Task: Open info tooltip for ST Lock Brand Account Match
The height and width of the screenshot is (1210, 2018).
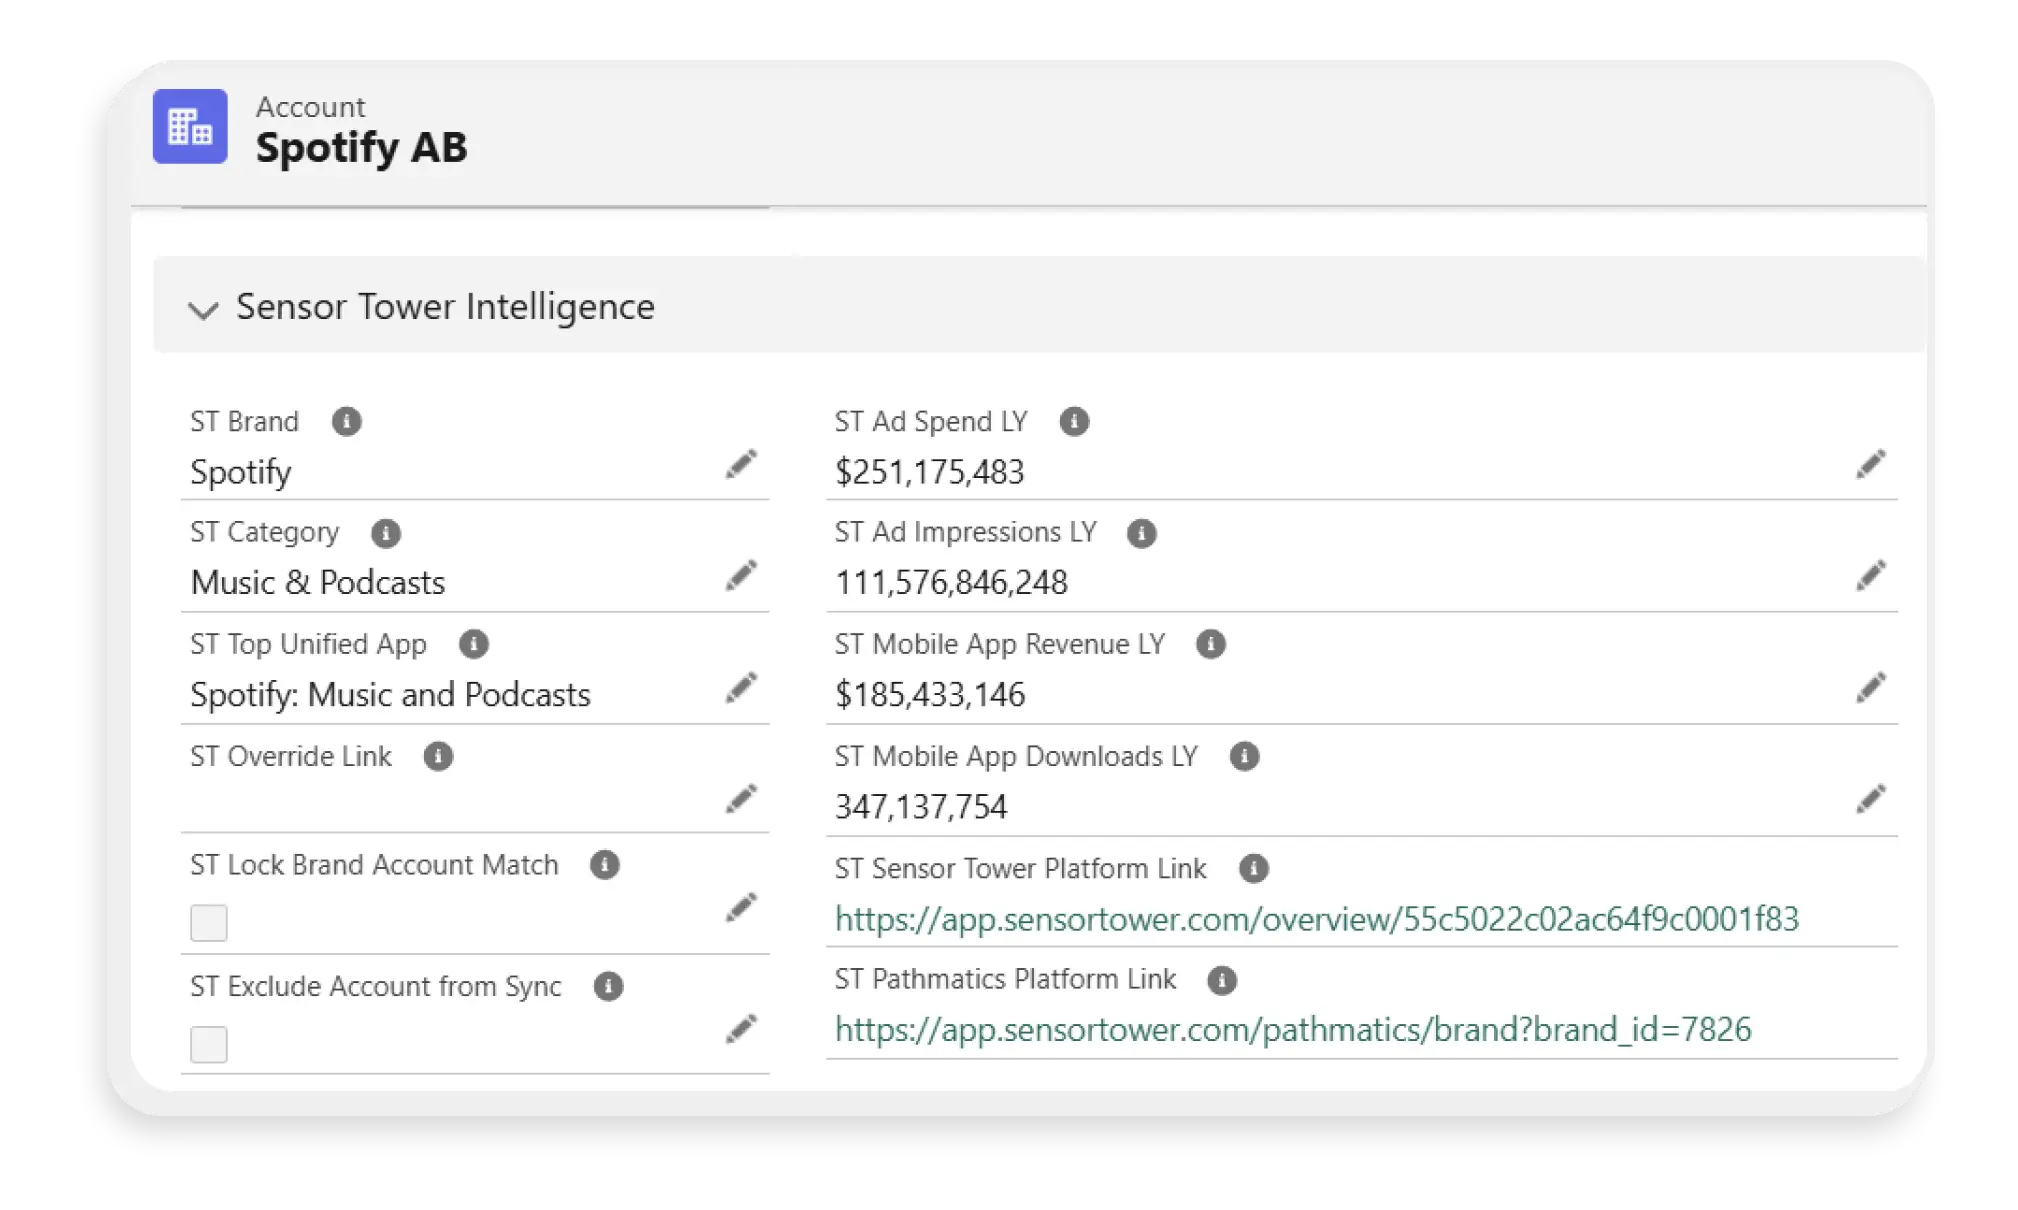Action: click(605, 865)
